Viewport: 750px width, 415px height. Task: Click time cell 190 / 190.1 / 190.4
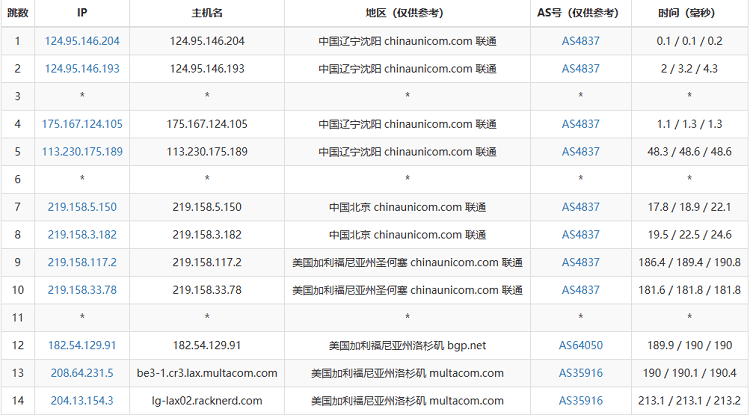(690, 373)
